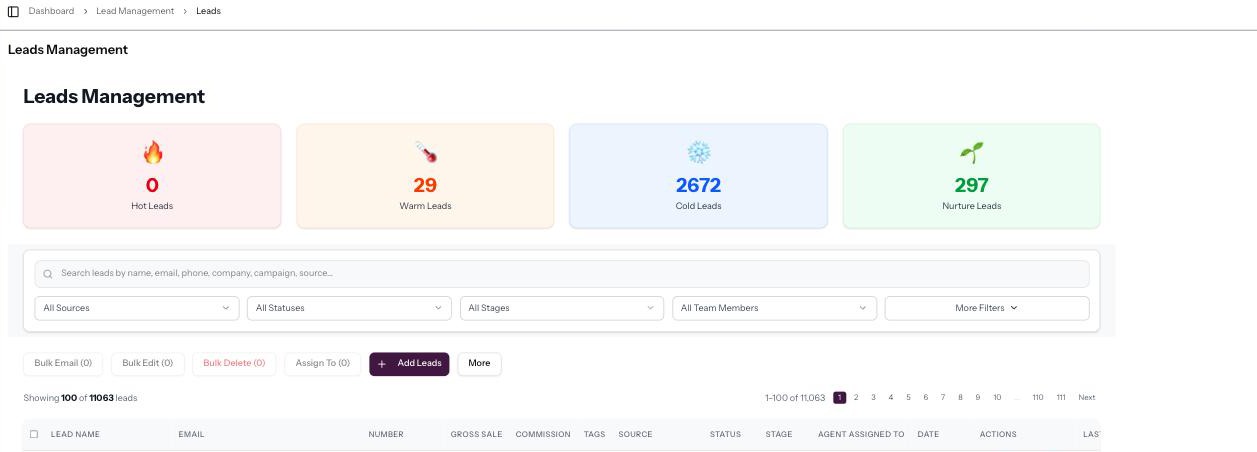Viewport: 1257px width, 452px height.
Task: Sort by GROSS SALE column header
Action: point(476,434)
